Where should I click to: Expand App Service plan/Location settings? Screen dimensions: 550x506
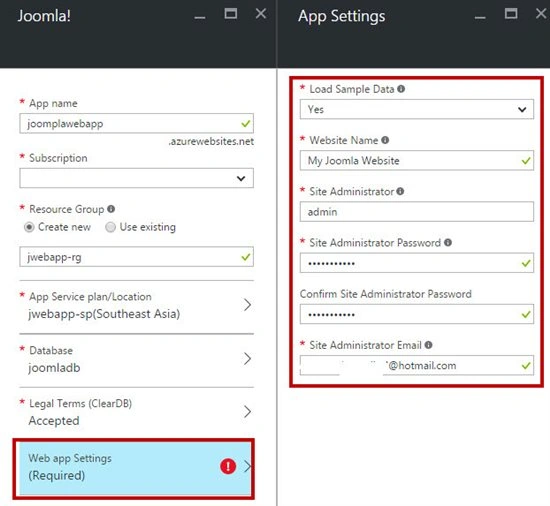click(x=136, y=305)
